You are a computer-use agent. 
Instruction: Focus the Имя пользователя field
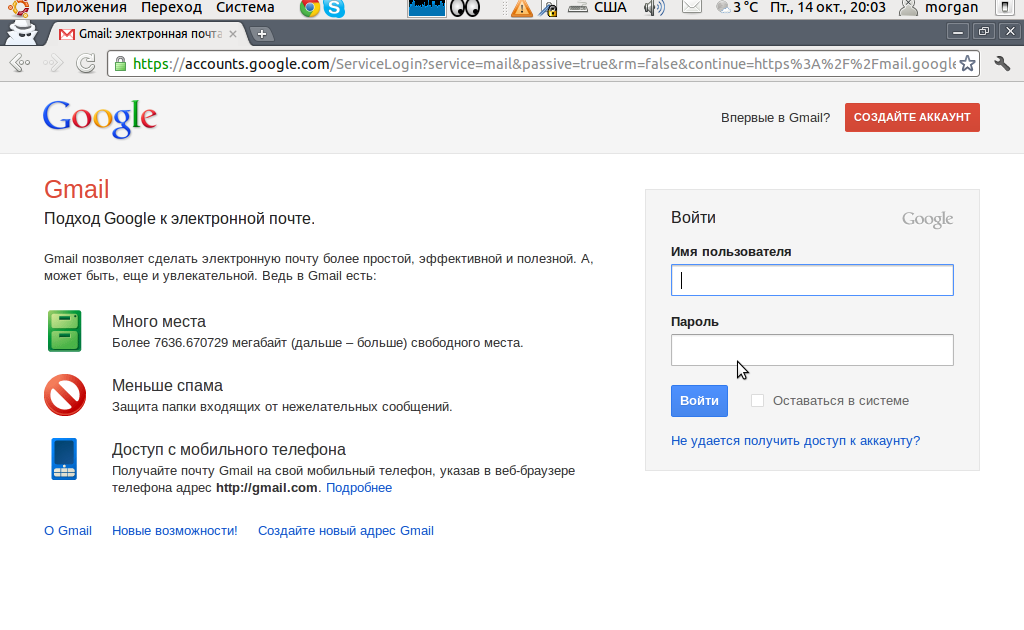[812, 280]
